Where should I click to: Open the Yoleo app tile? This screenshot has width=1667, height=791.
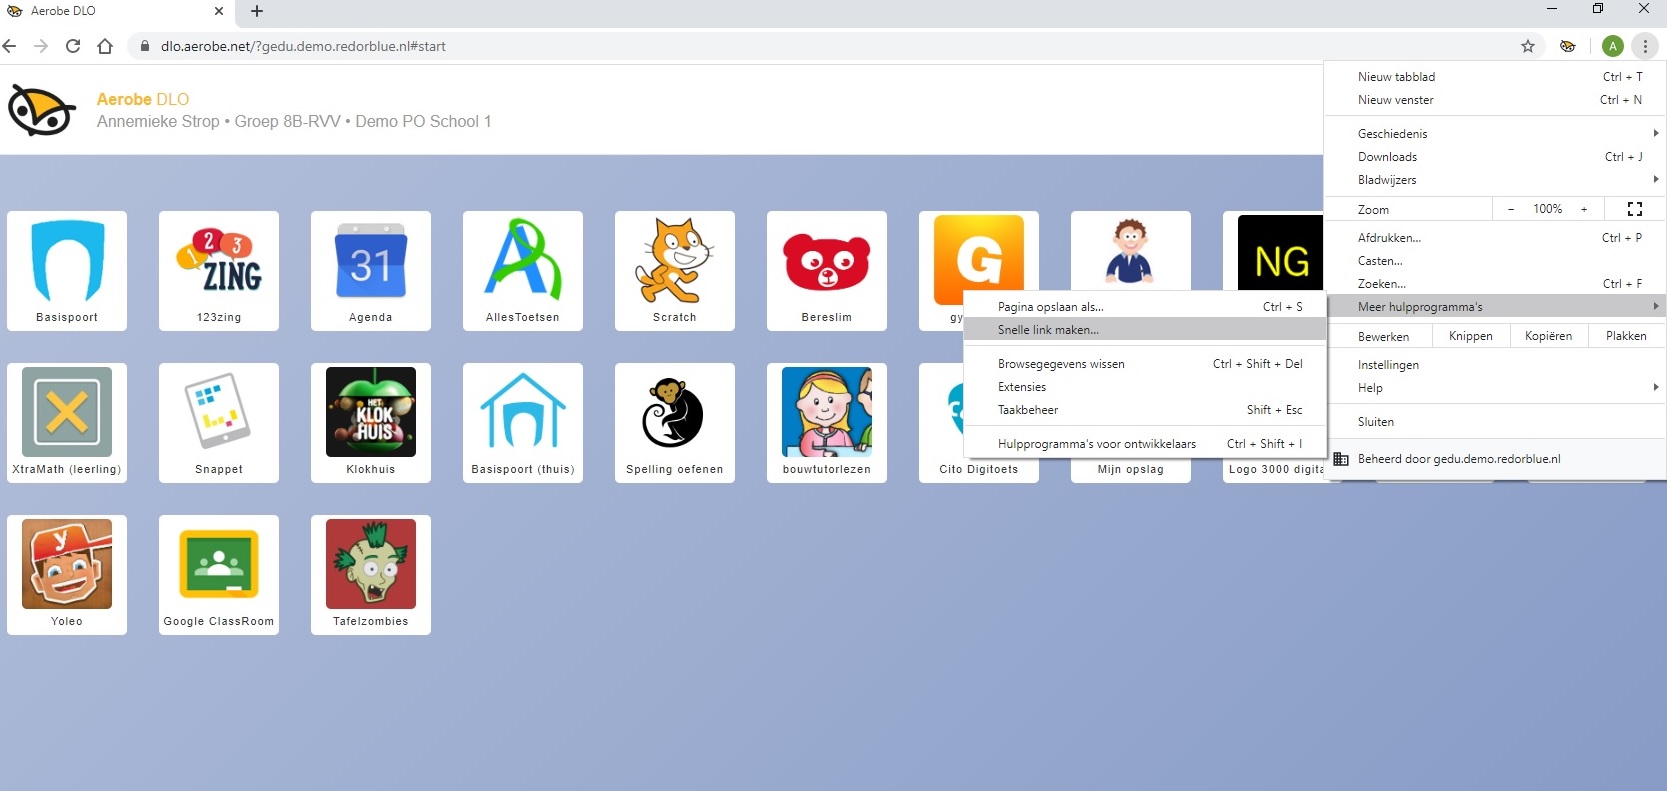(x=67, y=574)
